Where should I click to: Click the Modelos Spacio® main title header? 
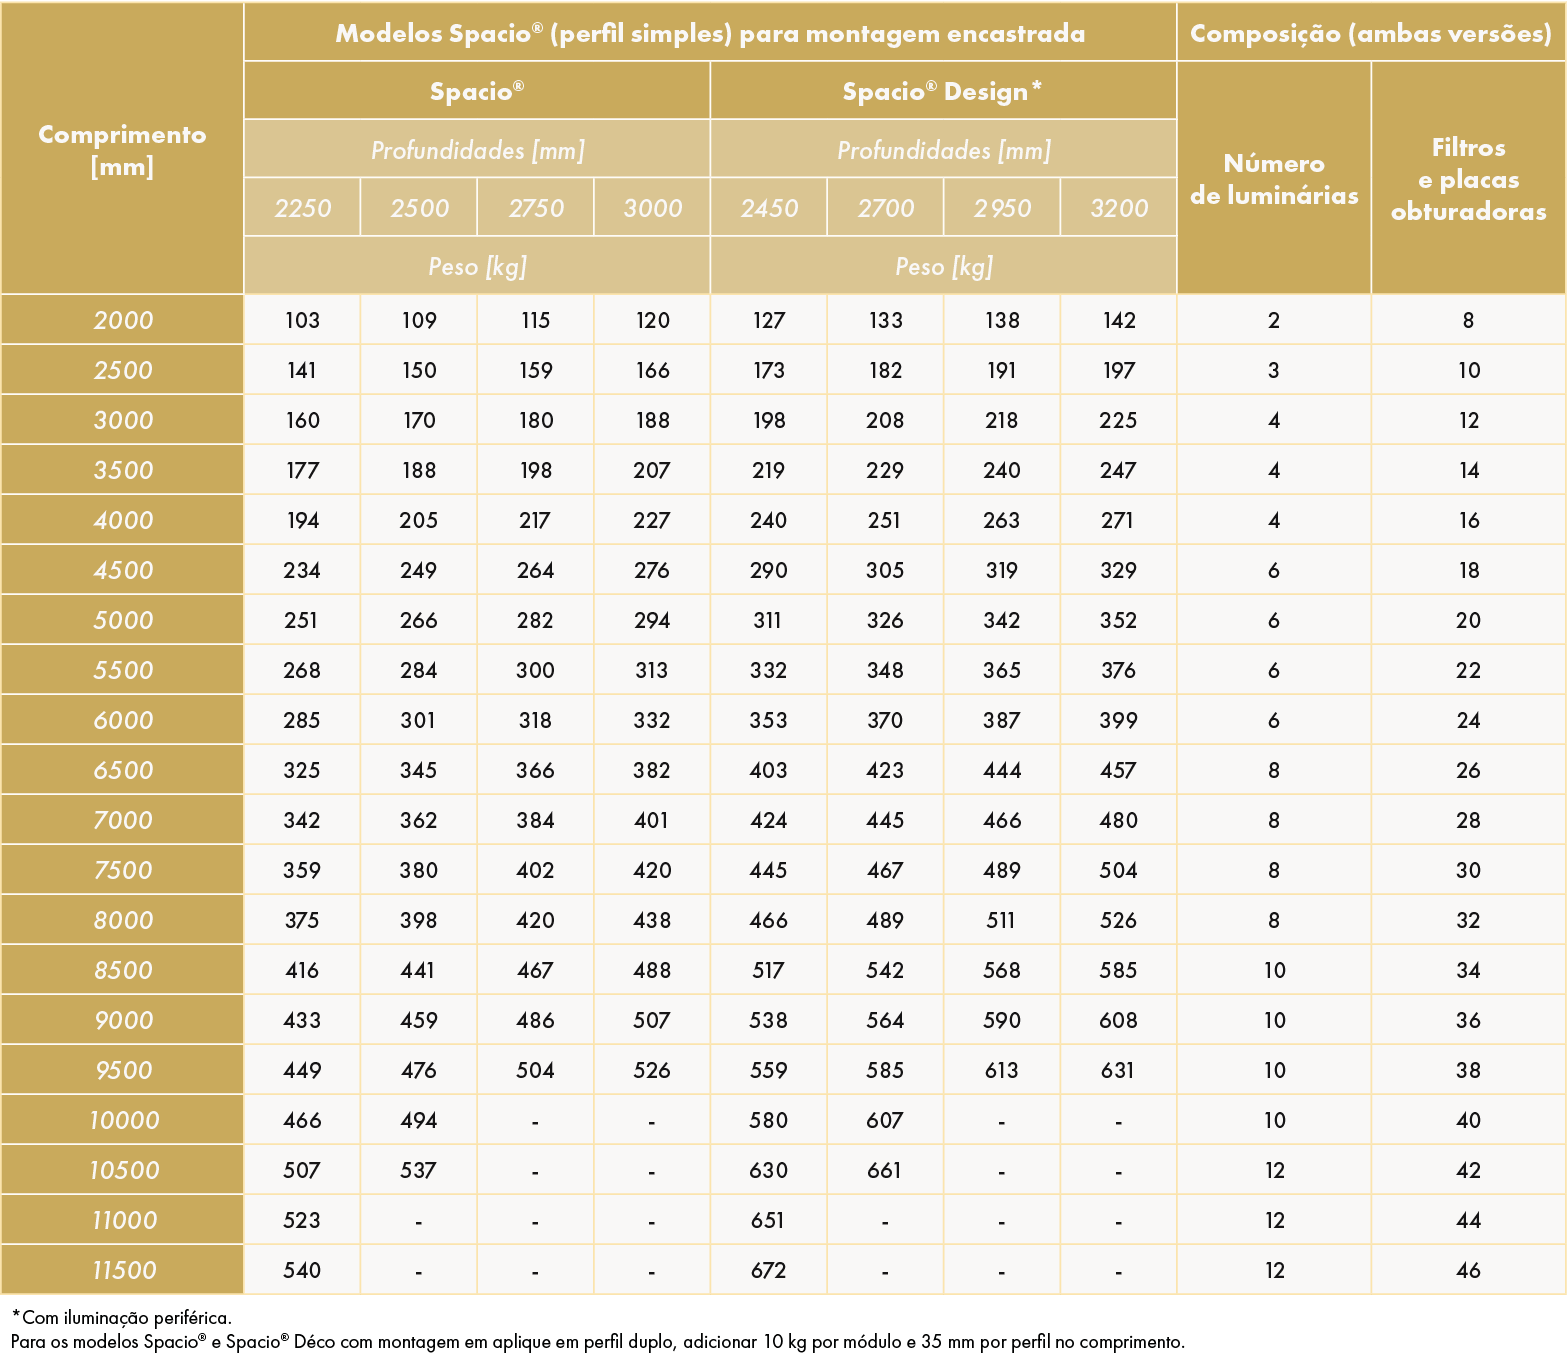[x=710, y=33]
